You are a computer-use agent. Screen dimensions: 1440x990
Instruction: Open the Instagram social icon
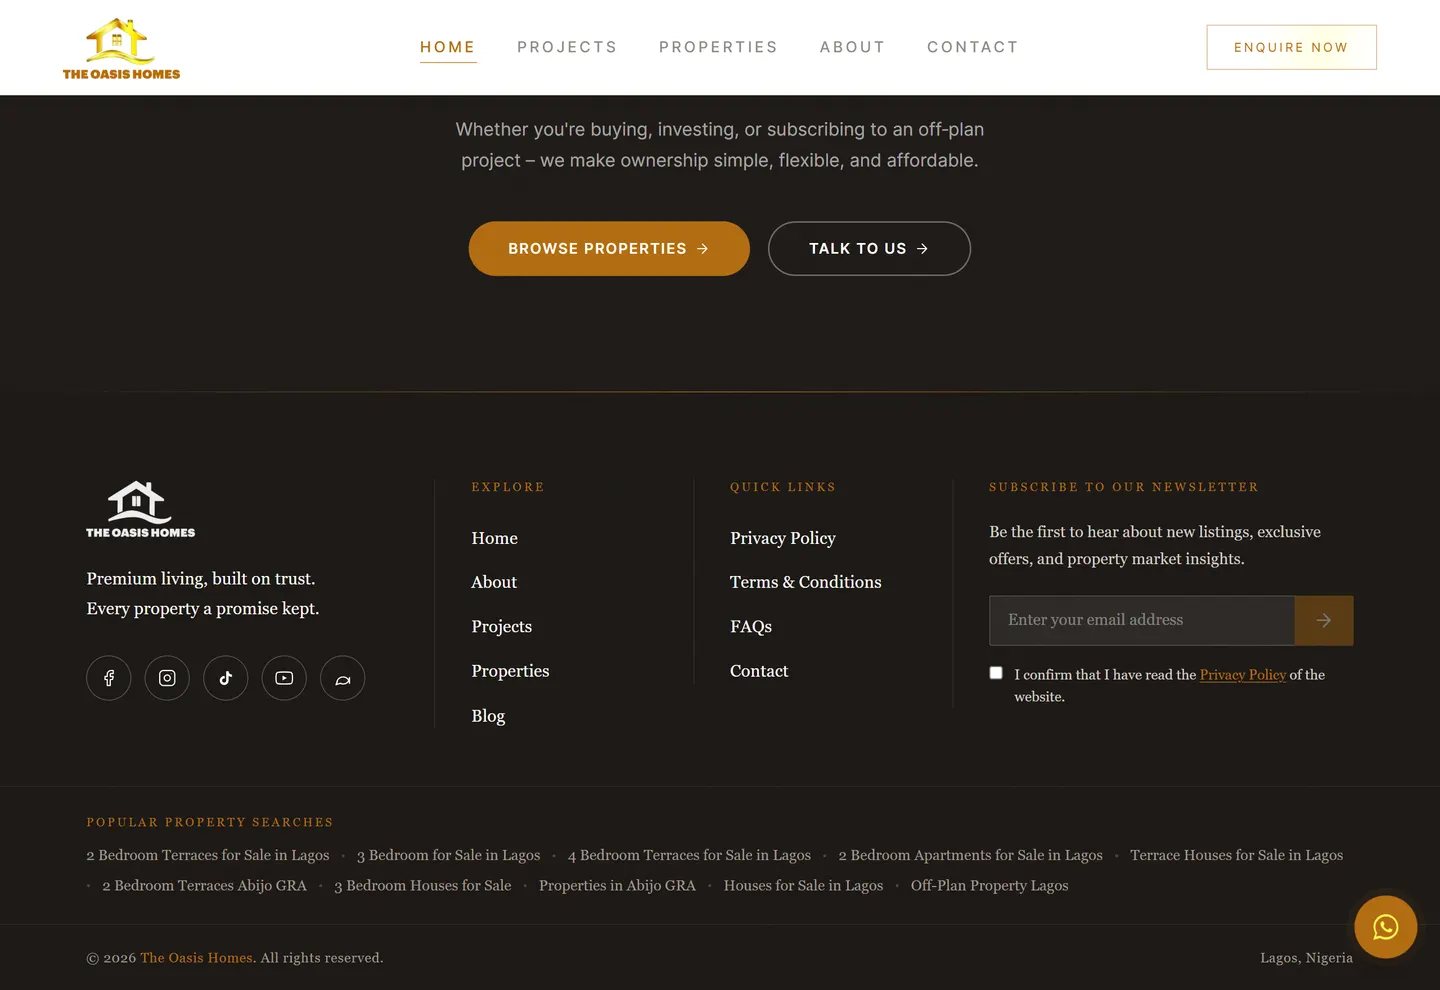pos(167,678)
